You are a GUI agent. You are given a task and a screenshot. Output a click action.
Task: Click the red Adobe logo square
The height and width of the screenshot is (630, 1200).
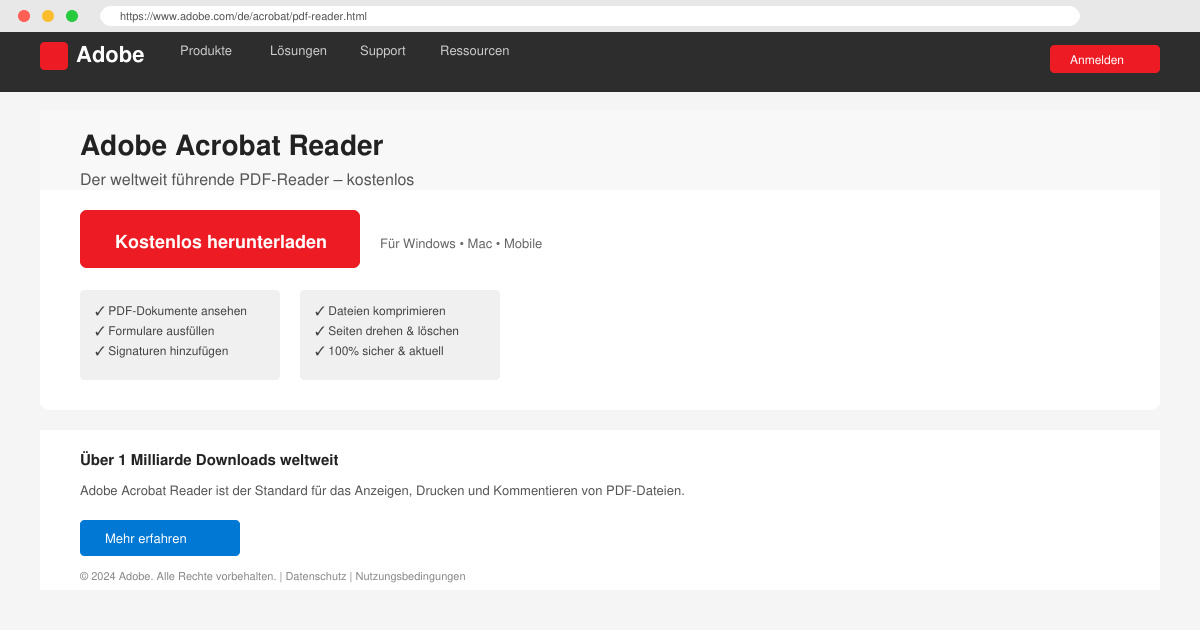click(54, 56)
